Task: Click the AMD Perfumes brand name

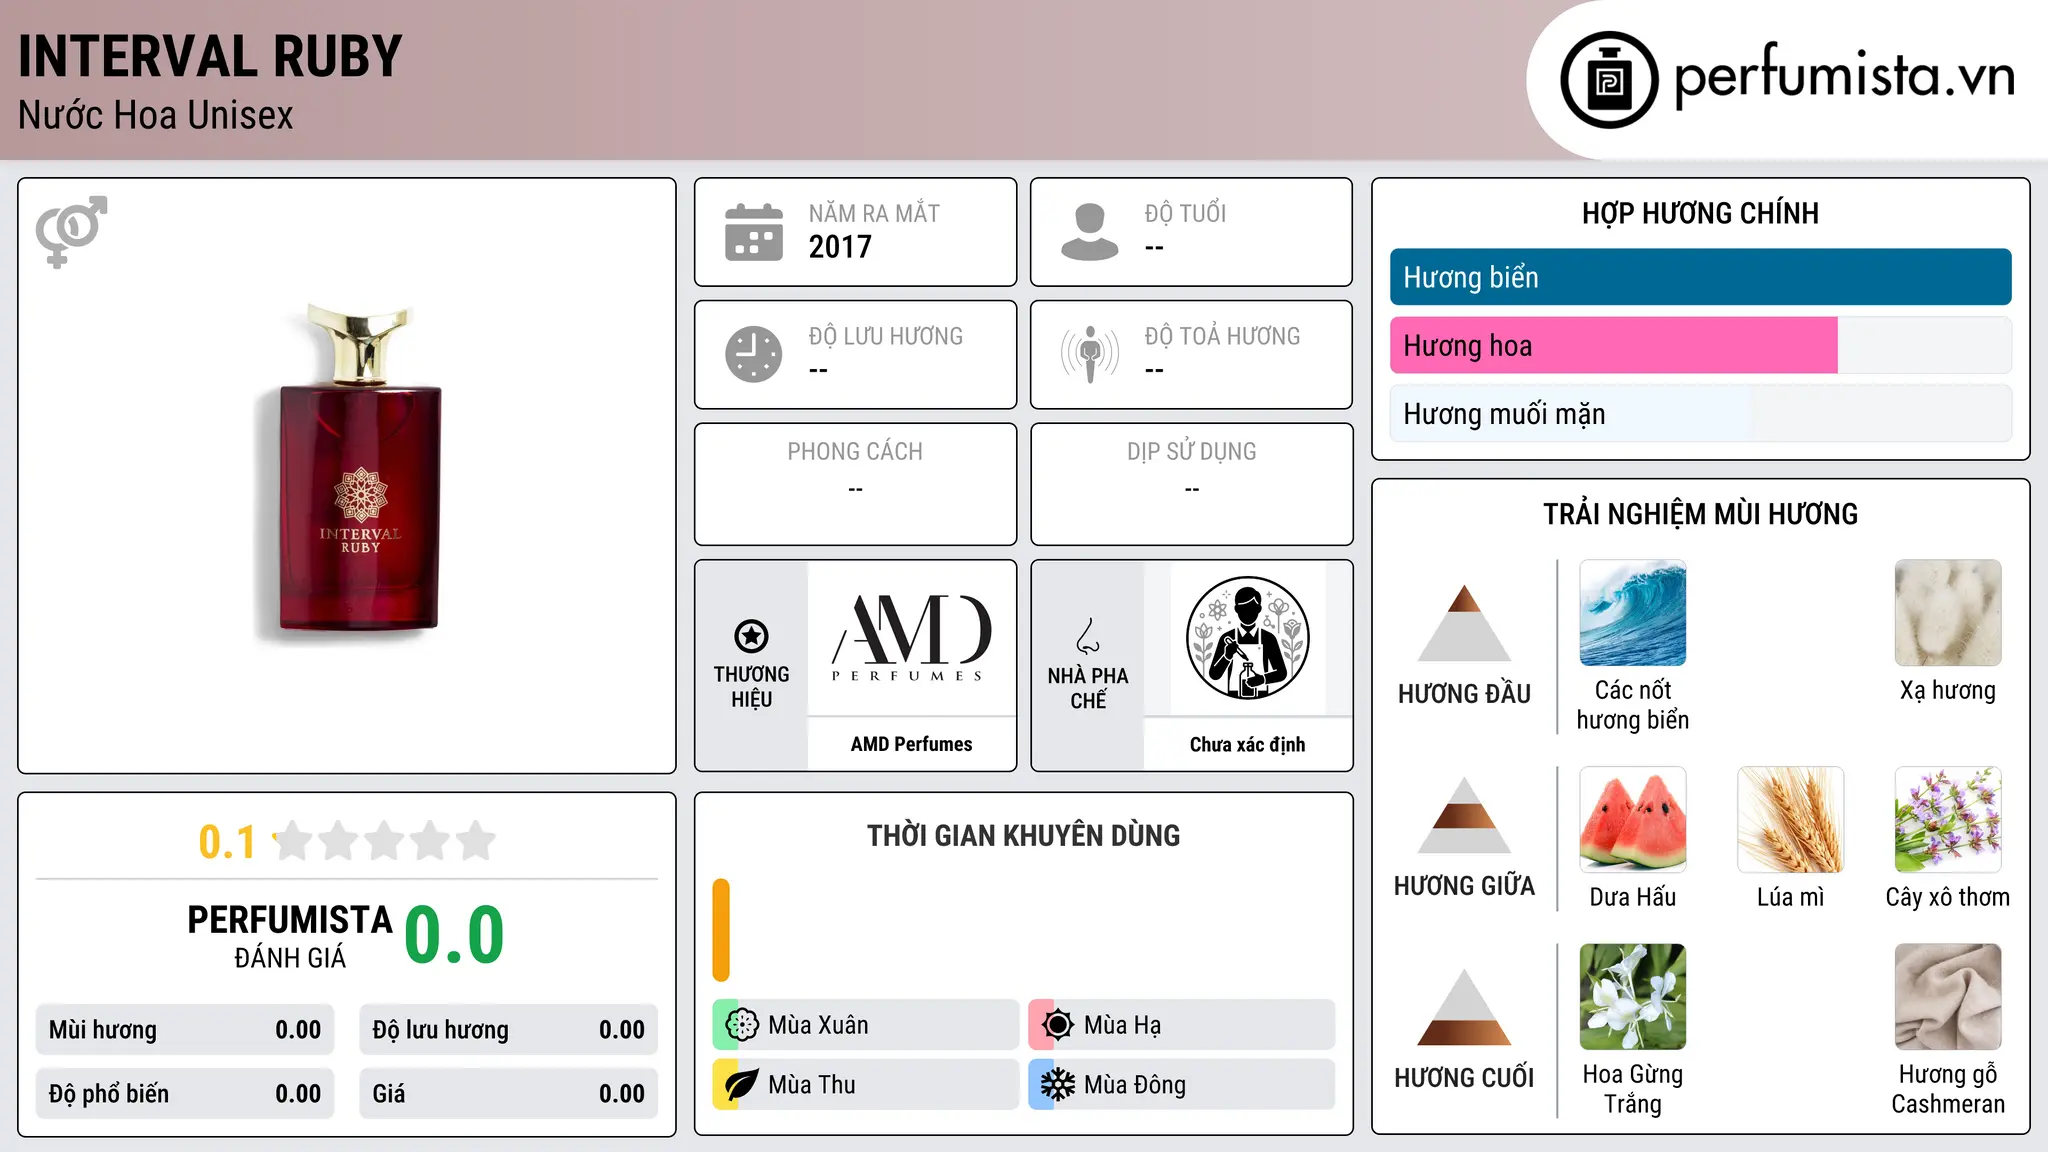Action: click(911, 744)
